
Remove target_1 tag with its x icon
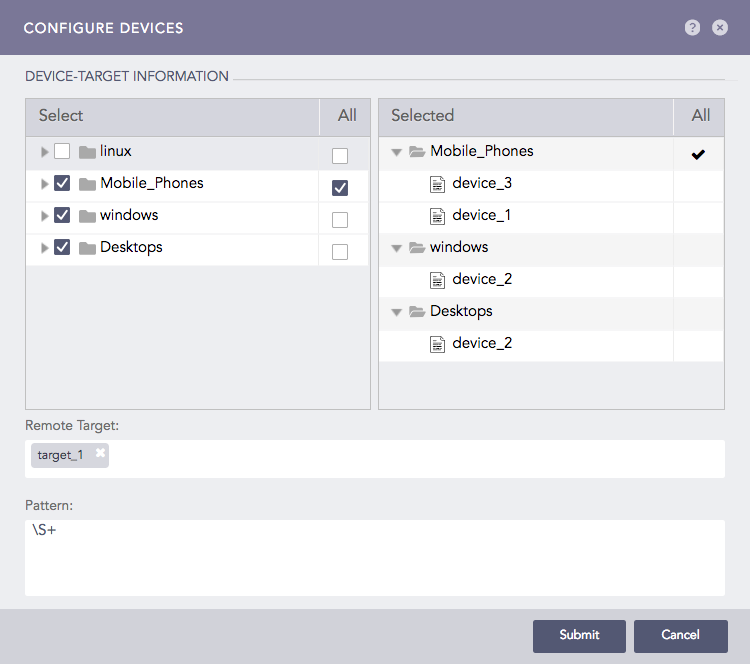tap(100, 453)
